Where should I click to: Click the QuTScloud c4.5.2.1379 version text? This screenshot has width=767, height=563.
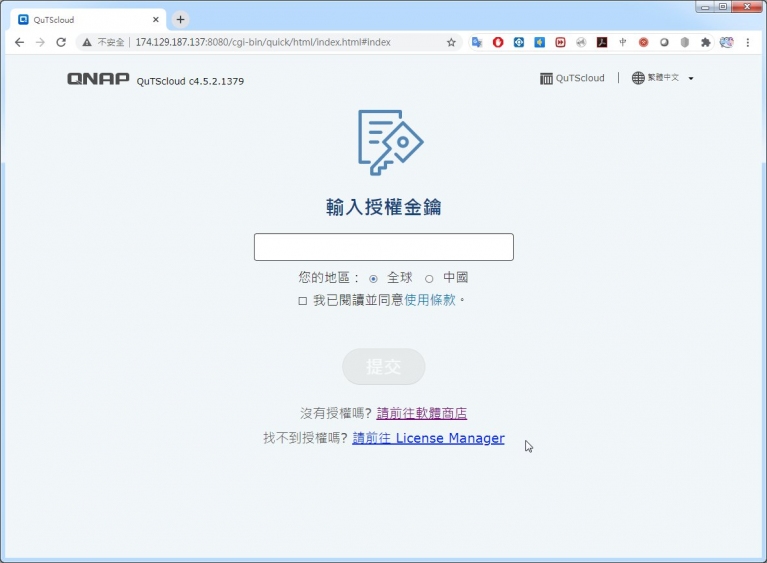[x=190, y=81]
